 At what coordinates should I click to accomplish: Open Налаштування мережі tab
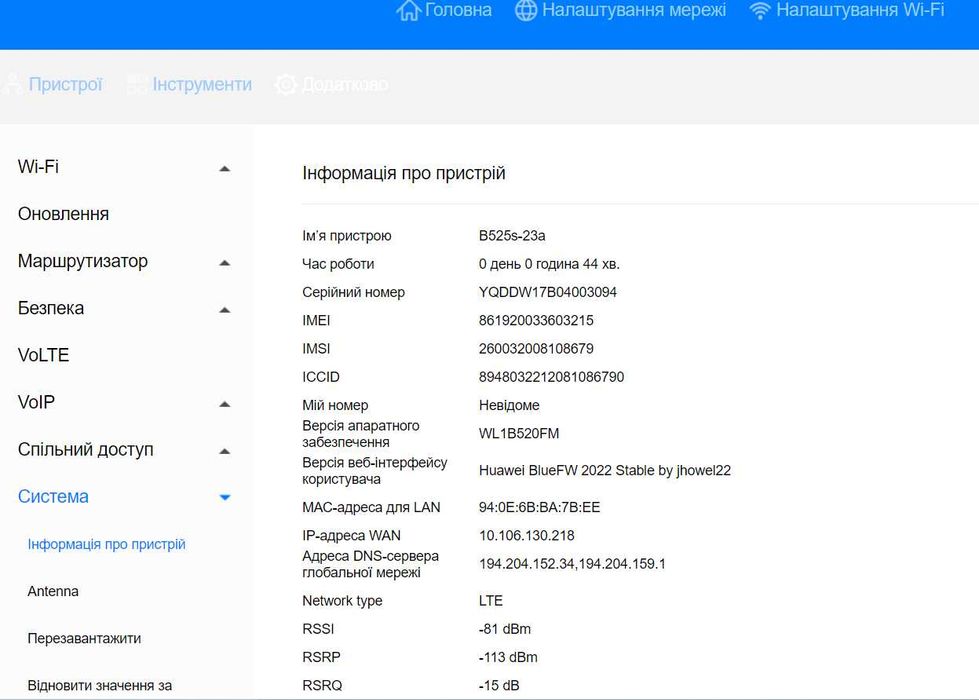[x=634, y=10]
